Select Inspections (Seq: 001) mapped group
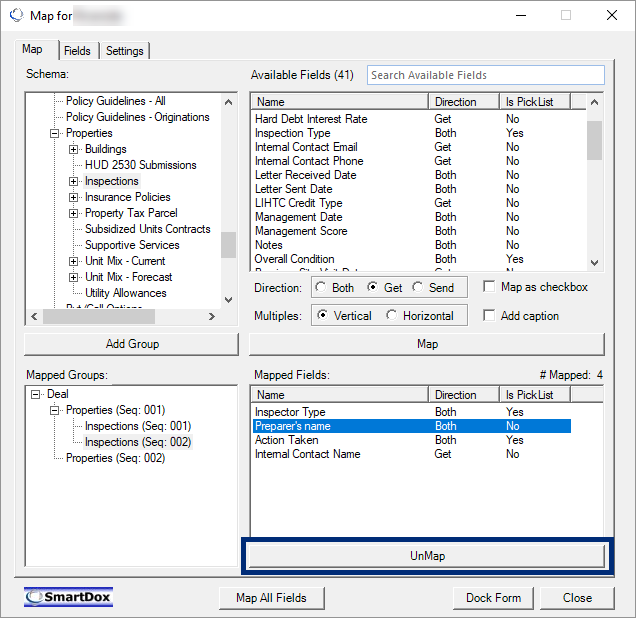 (138, 426)
